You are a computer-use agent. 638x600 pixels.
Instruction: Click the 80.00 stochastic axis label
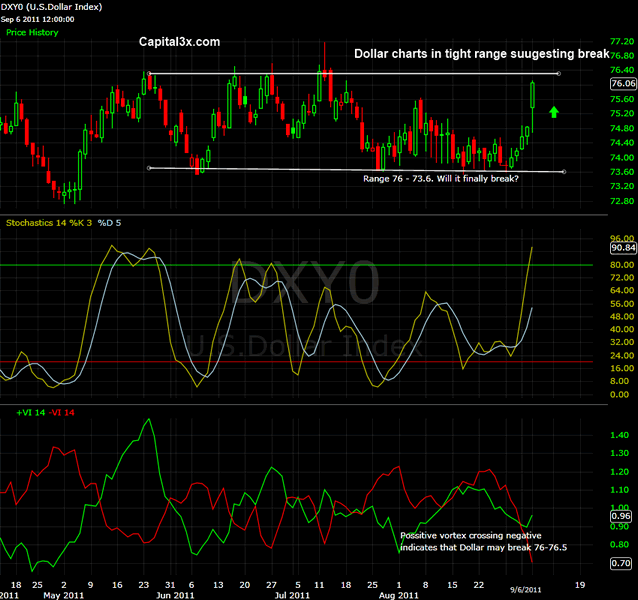pos(623,264)
